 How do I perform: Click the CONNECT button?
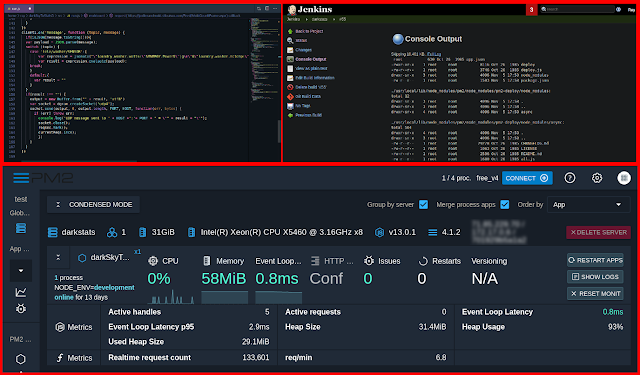pos(527,178)
